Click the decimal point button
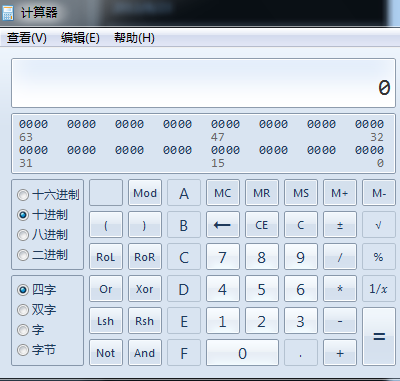400x381 pixels. point(301,353)
